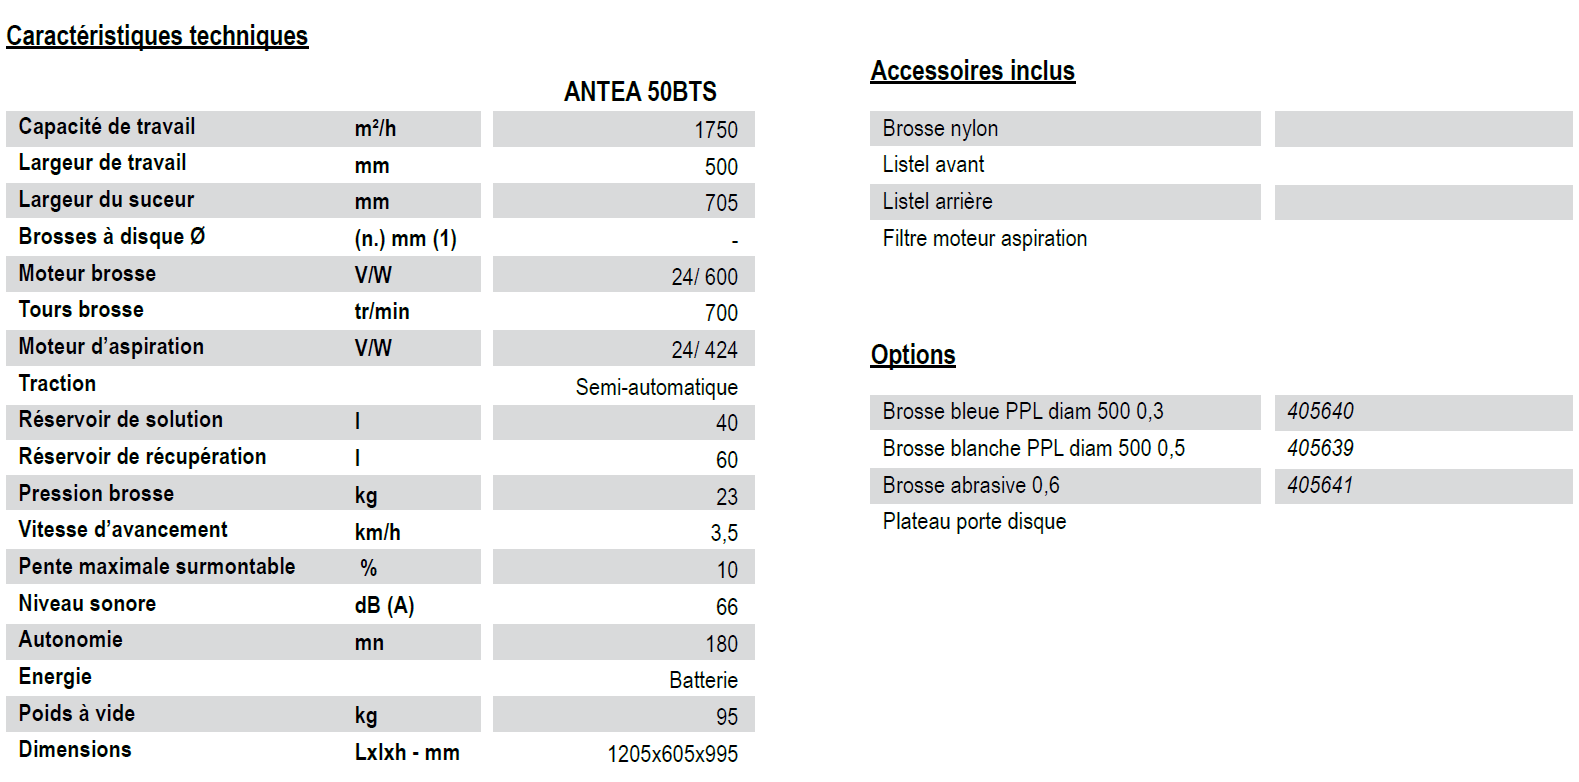Select the Semi-automatique traction value

point(656,387)
